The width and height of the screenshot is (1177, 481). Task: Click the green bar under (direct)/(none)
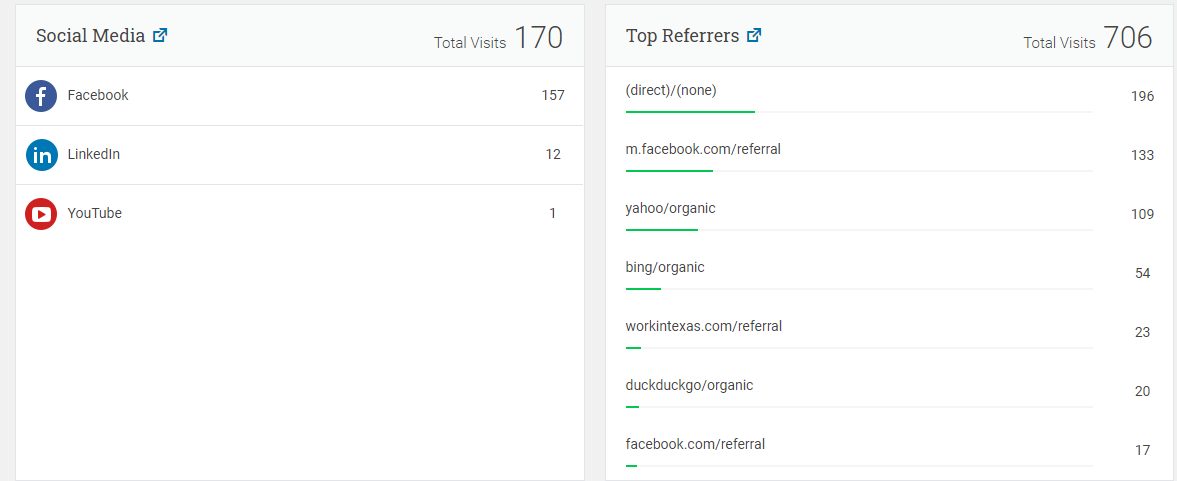point(690,112)
